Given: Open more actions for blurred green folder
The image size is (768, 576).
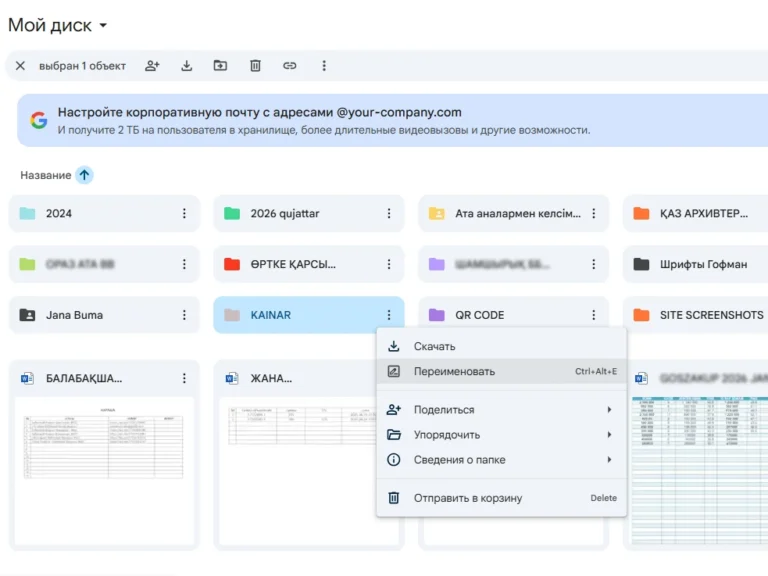Looking at the screenshot, I should click(184, 264).
